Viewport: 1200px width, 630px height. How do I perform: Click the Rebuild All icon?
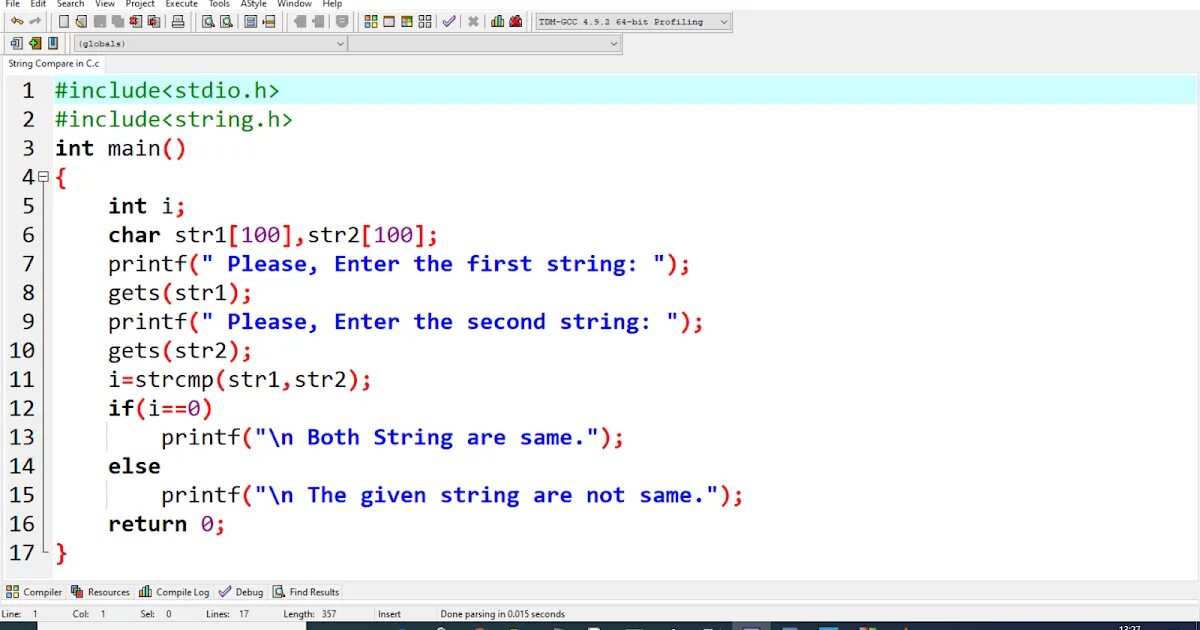coord(425,21)
